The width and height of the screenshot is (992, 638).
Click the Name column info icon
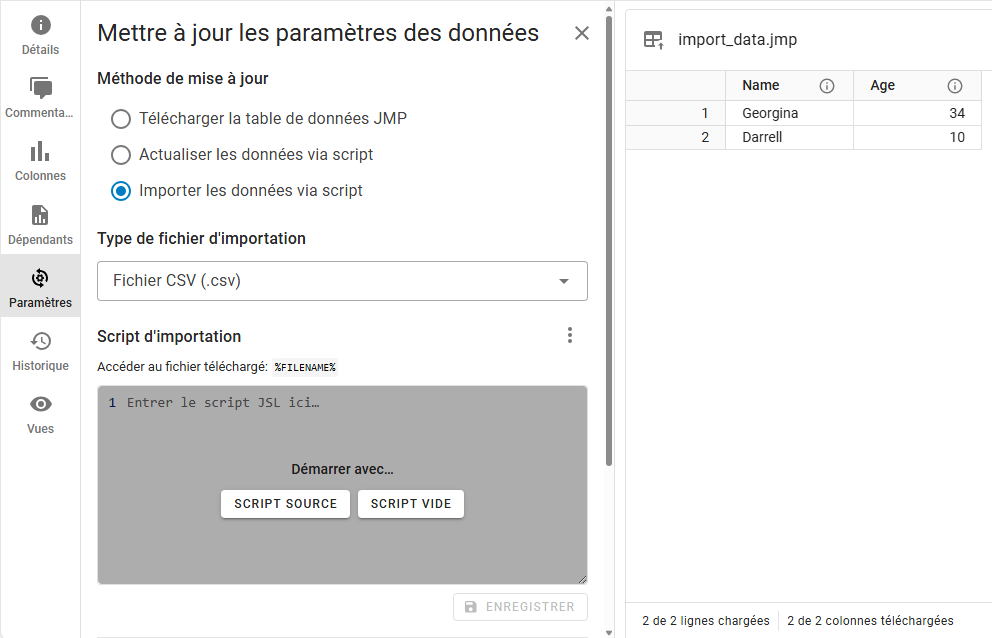827,86
